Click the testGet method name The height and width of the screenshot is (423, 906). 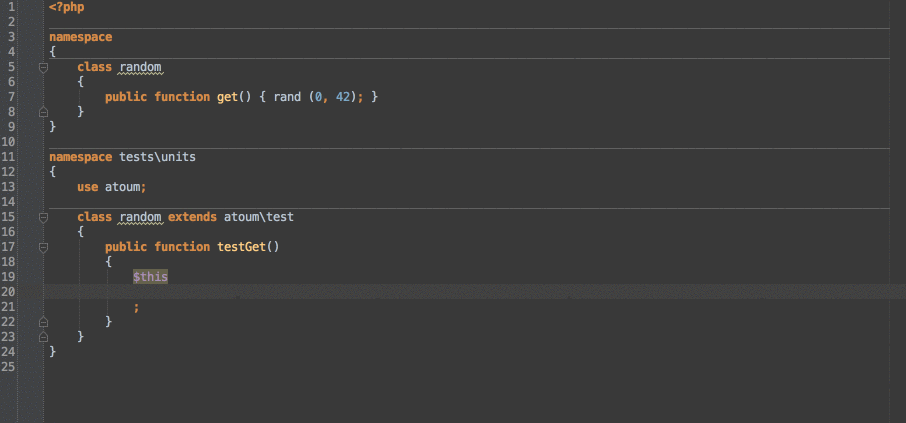[x=242, y=247]
